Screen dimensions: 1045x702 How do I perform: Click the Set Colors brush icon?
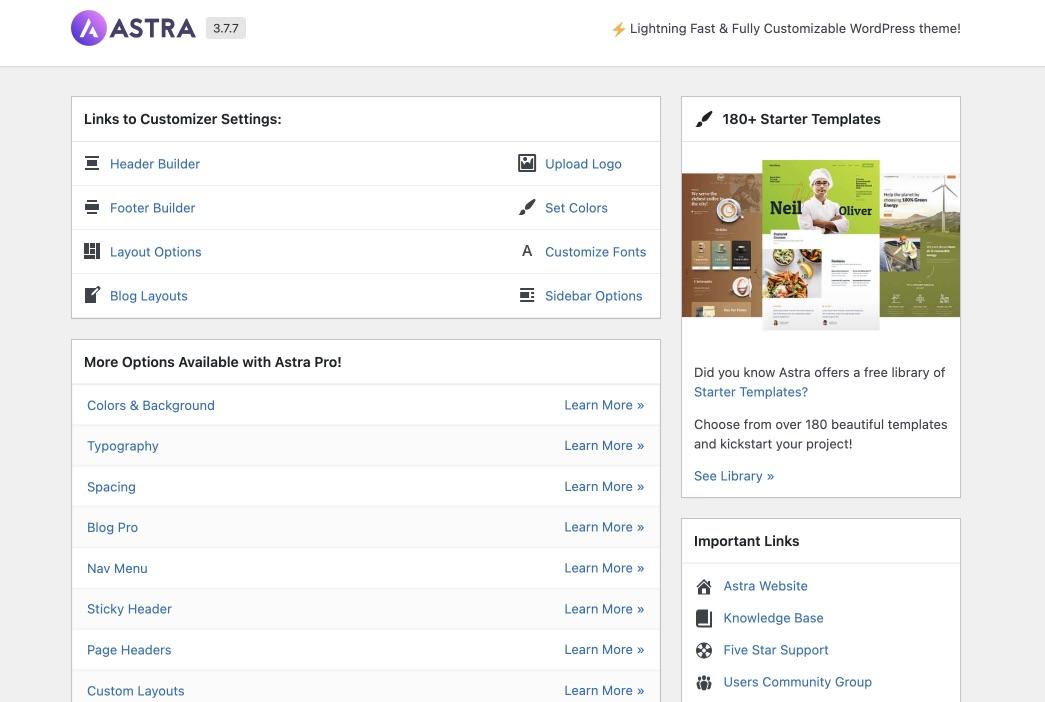pyautogui.click(x=527, y=206)
